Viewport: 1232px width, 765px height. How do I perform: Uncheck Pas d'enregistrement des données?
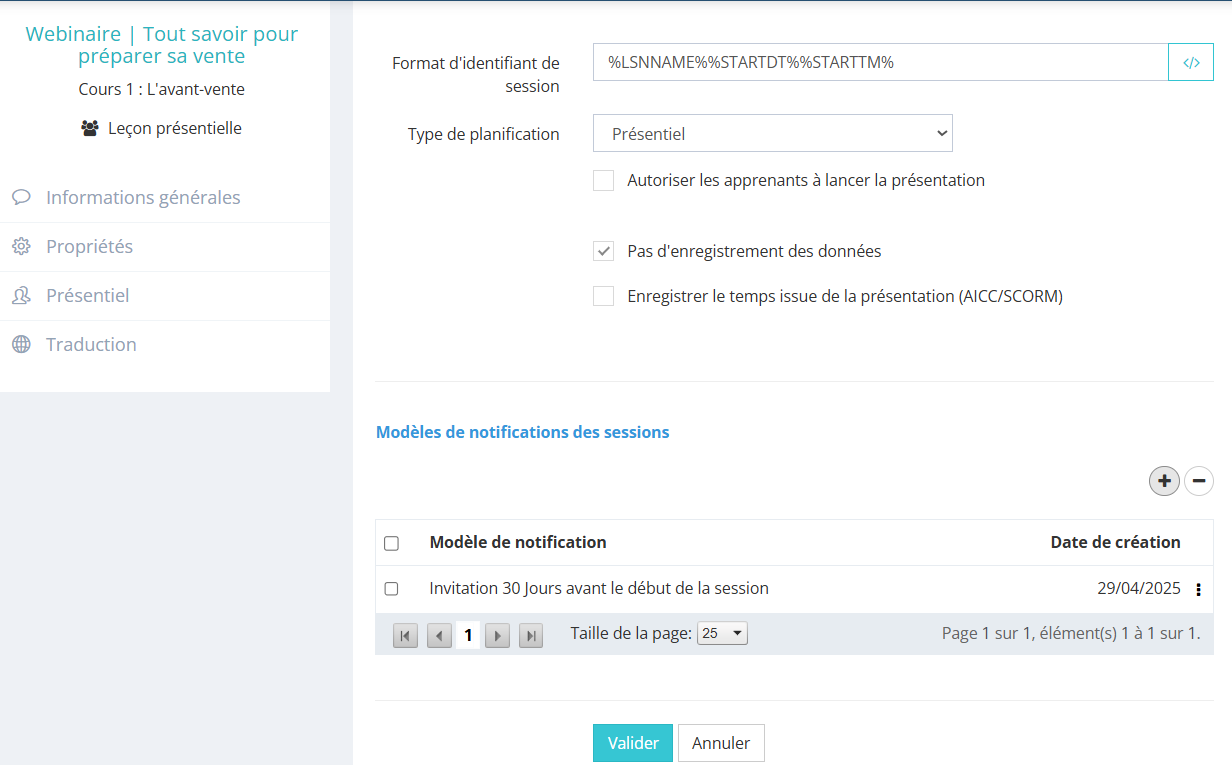click(x=603, y=252)
